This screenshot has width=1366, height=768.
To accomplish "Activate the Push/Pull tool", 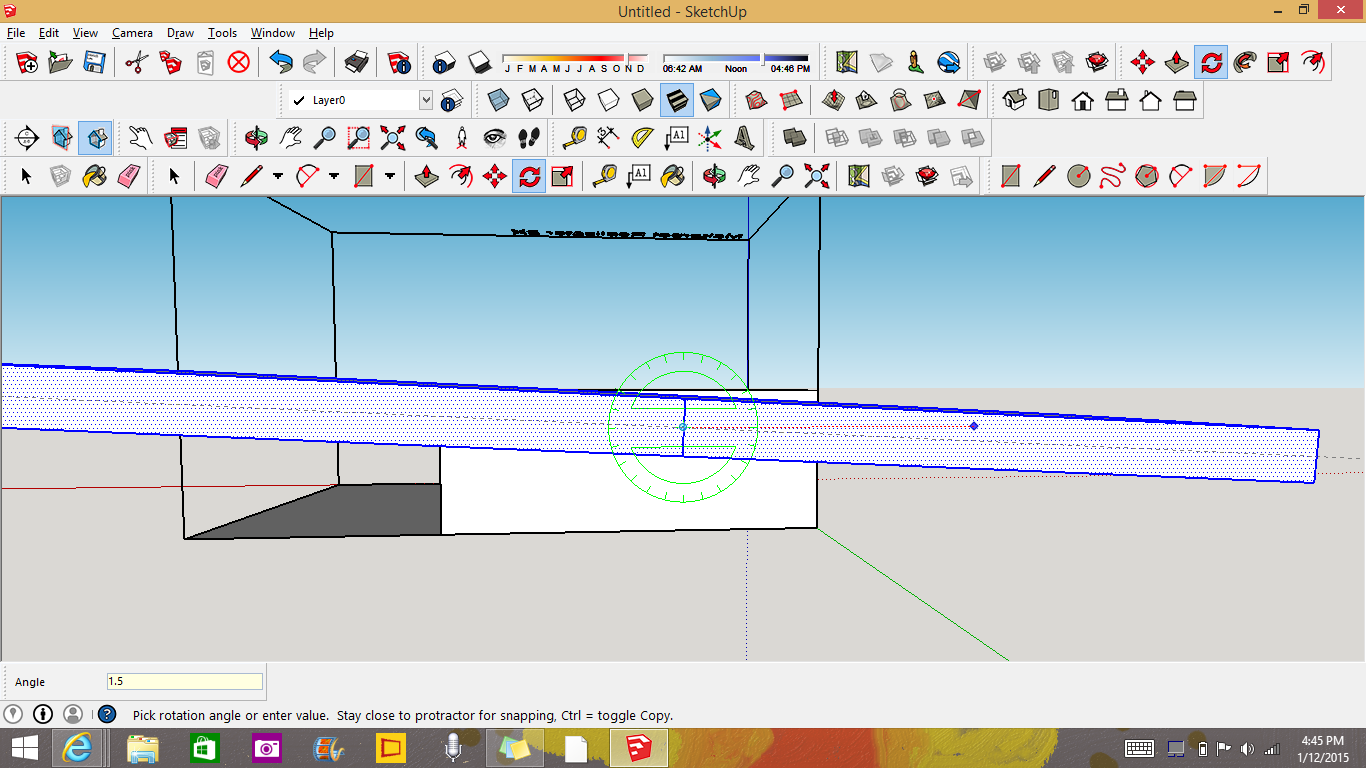I will click(427, 177).
